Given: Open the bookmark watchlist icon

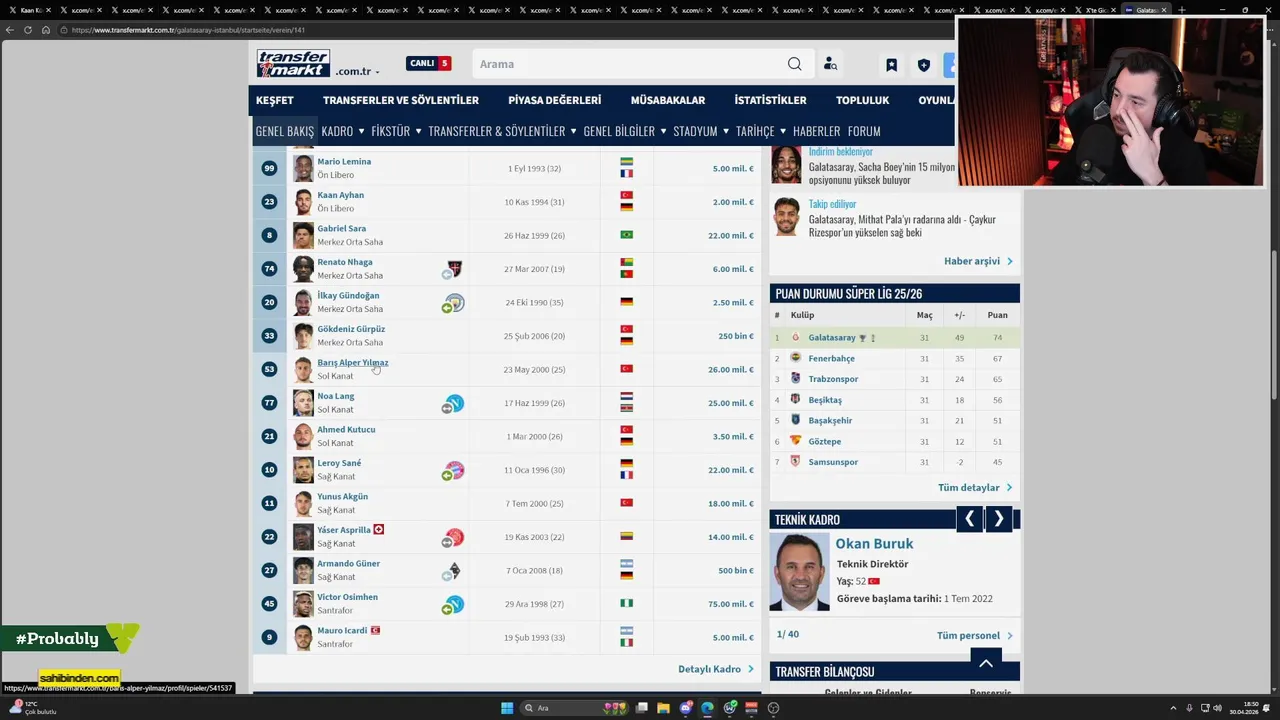Looking at the screenshot, I should [x=891, y=65].
